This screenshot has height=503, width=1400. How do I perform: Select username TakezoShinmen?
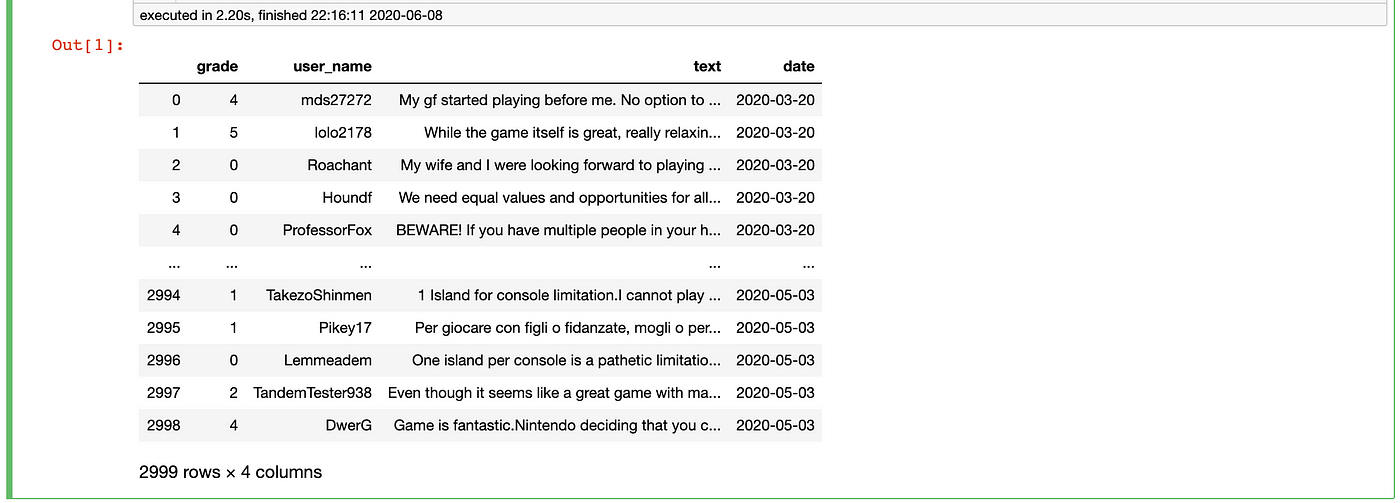tap(319, 295)
